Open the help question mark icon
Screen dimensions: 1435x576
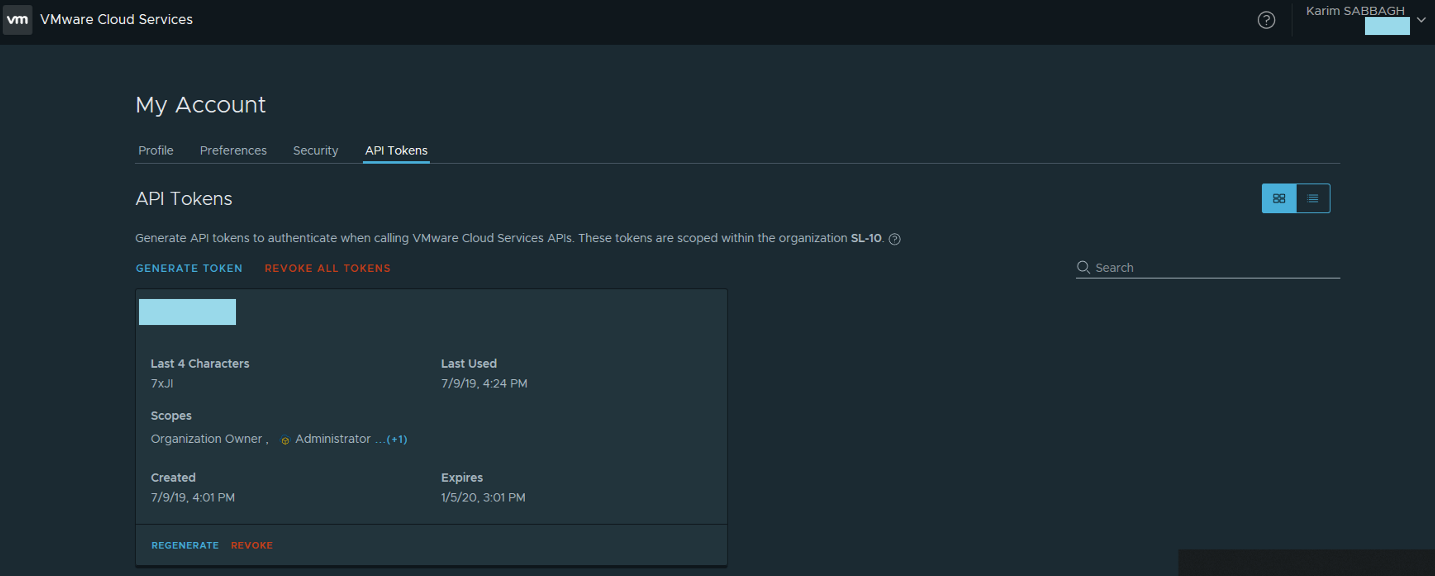pos(1266,20)
